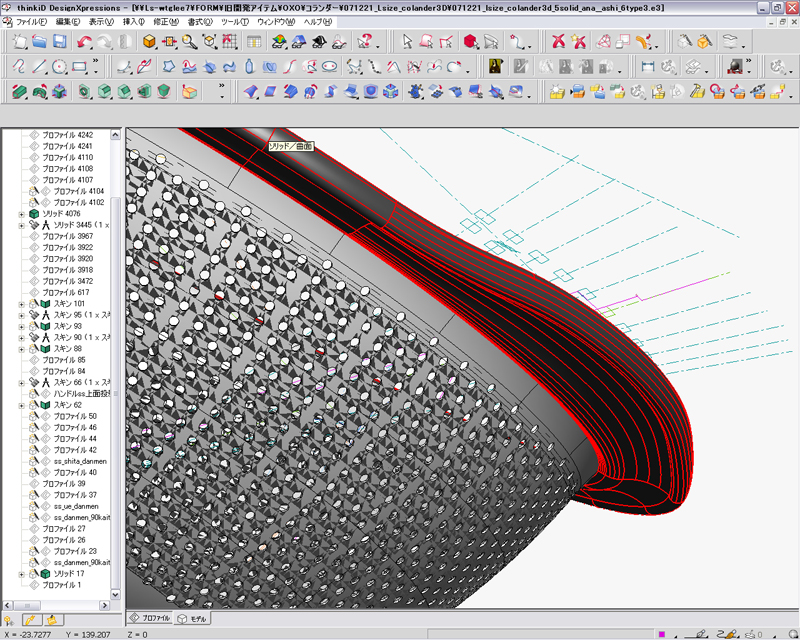Select the magnifier zoom tool
Image resolution: width=800 pixels, height=640 pixels.
(189, 42)
